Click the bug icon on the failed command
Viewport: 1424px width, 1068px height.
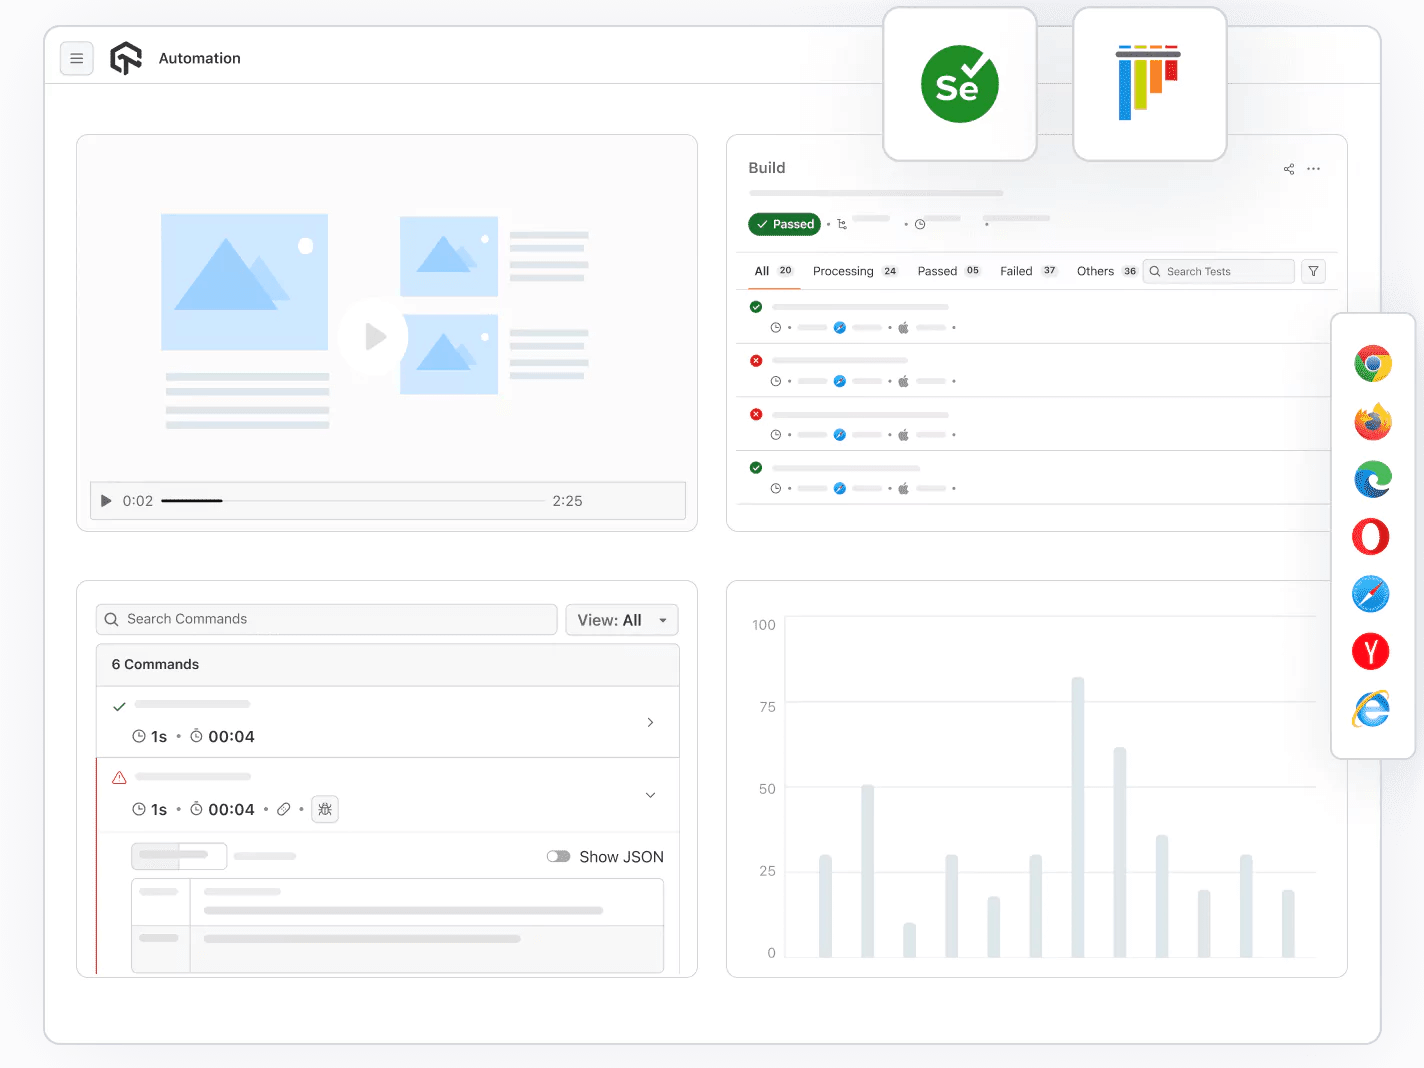pyautogui.click(x=324, y=809)
